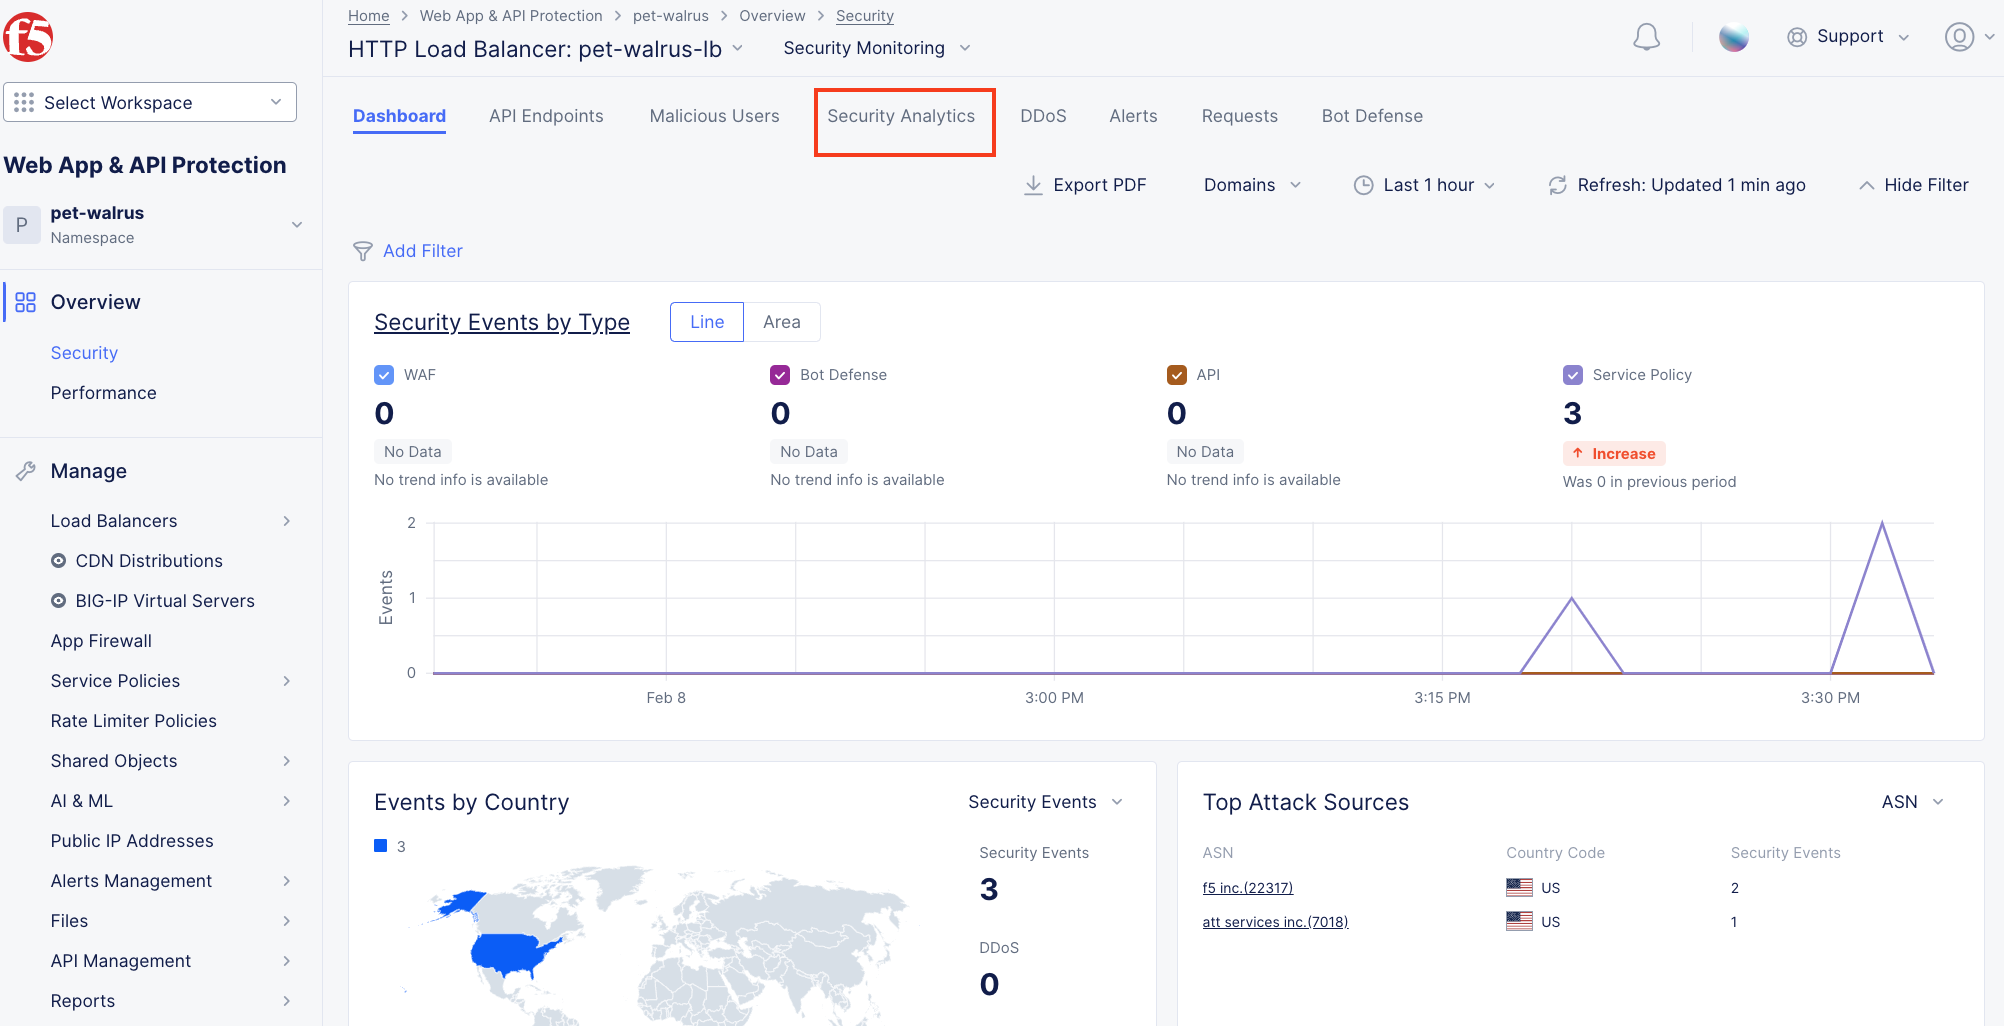Click the funnel filter icon
This screenshot has height=1026, width=2004.
tap(363, 251)
